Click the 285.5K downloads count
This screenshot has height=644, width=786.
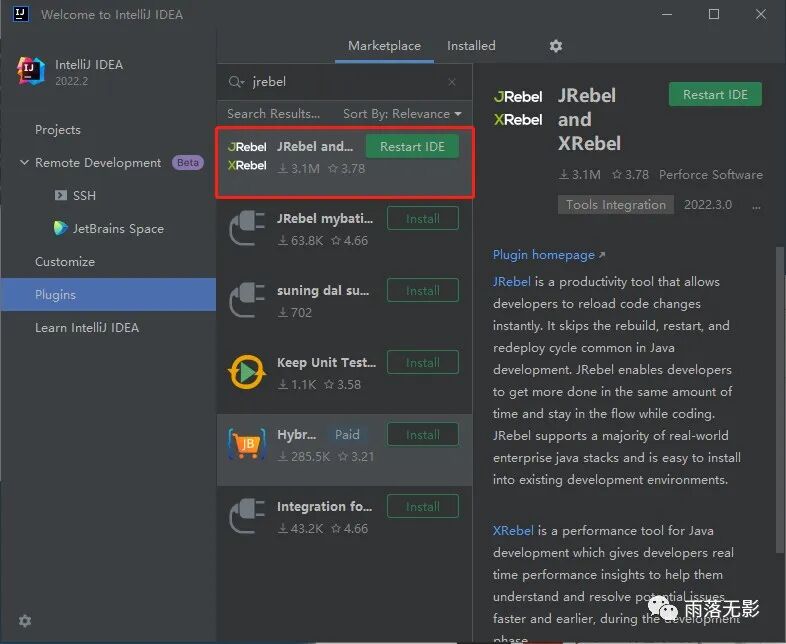coord(304,457)
